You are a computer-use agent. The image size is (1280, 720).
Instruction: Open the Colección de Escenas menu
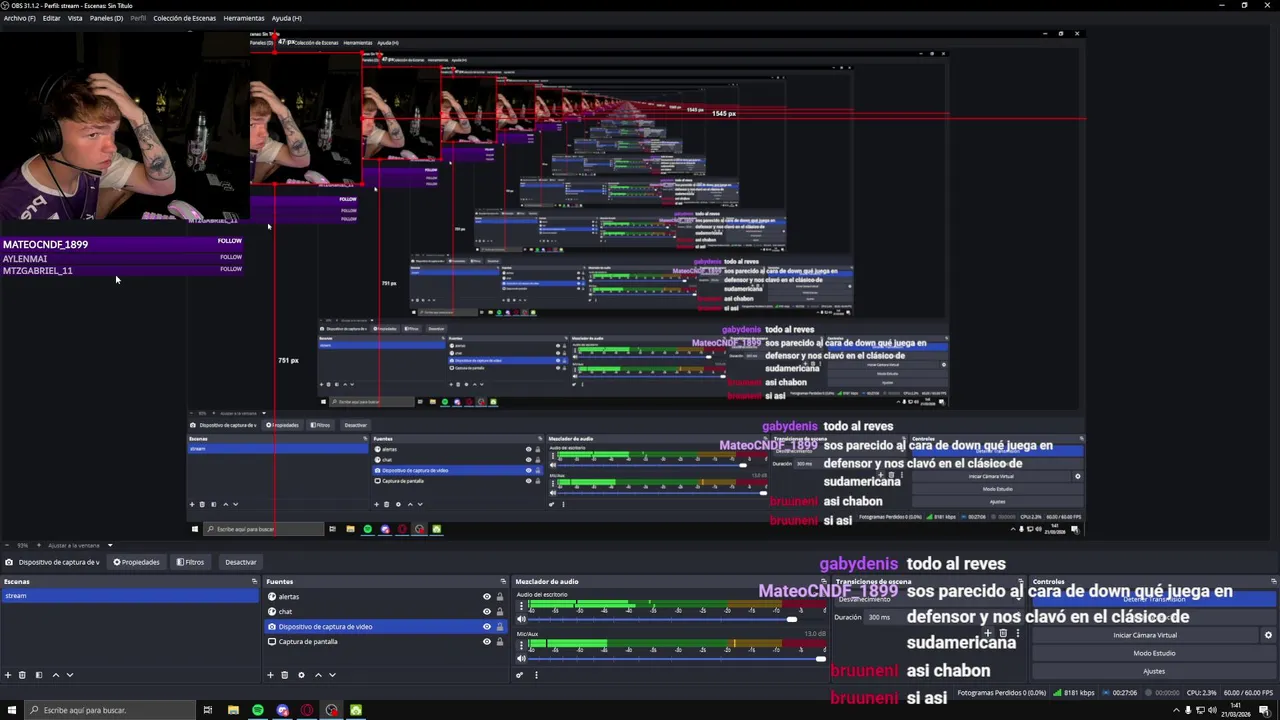click(184, 18)
